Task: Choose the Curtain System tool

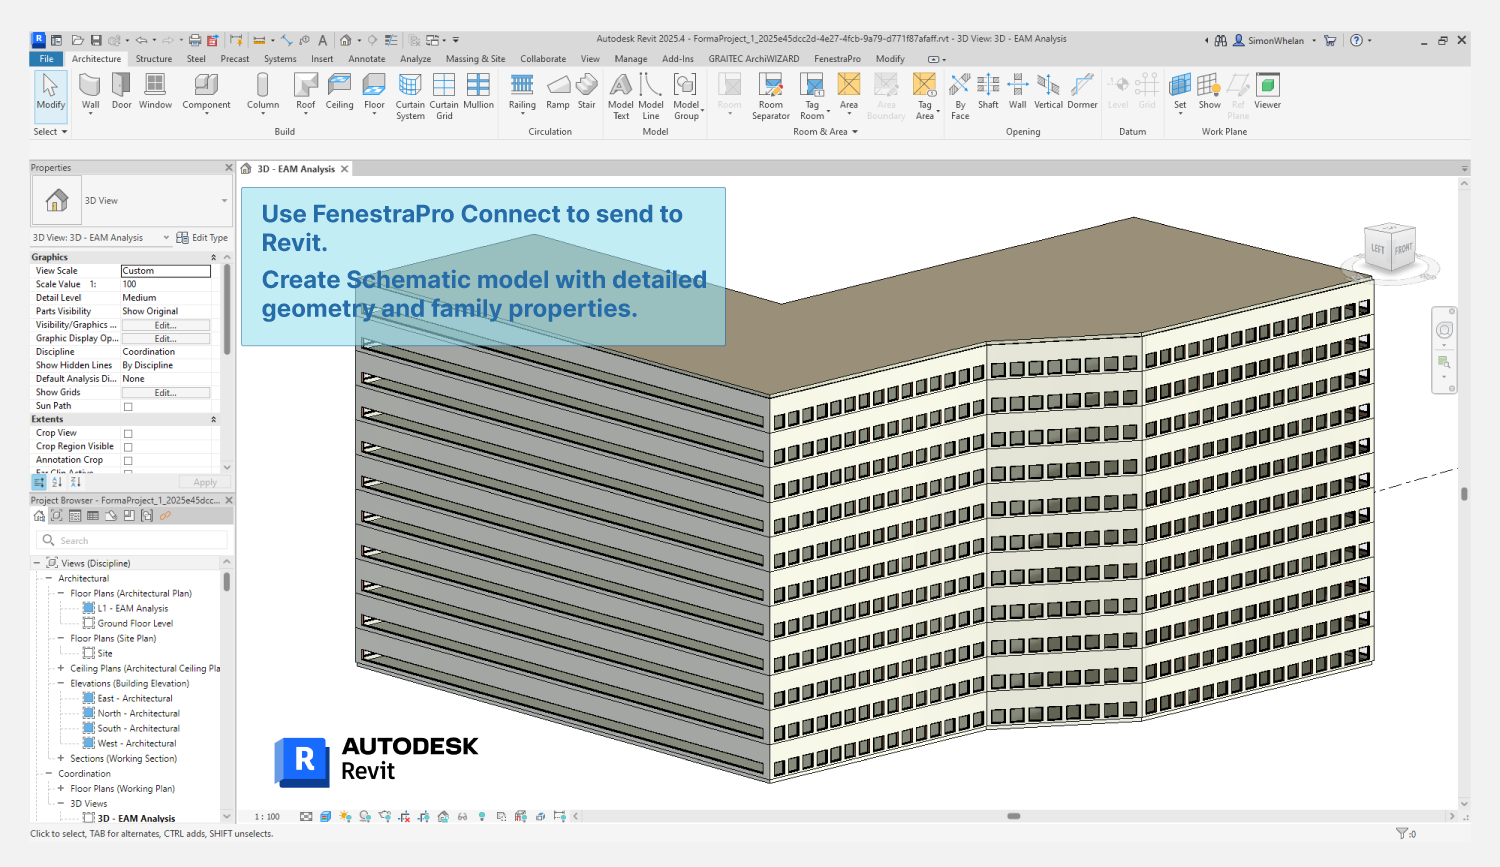Action: (x=410, y=97)
